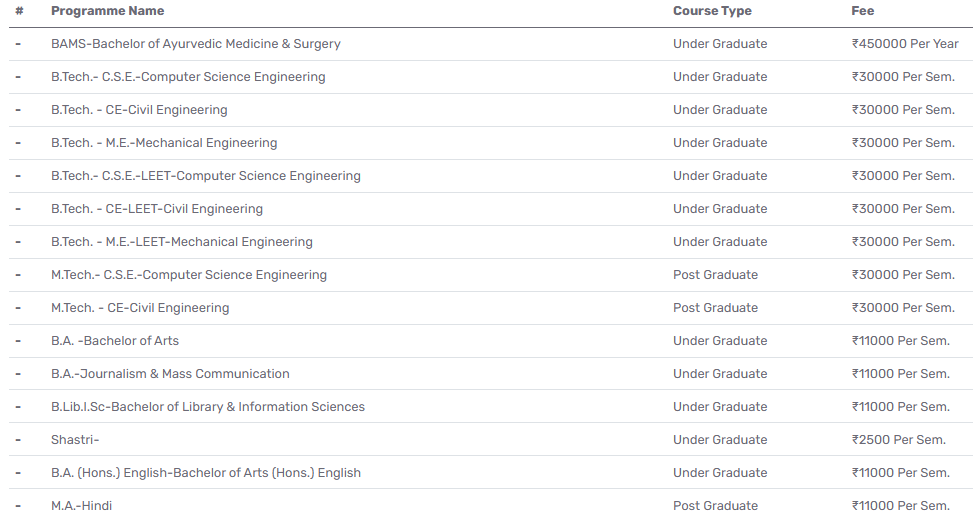Screen dimensions: 973x519
Task: Select B.Tech. M.E.-LEET-Mechanical Engineering programme
Action: tap(182, 242)
